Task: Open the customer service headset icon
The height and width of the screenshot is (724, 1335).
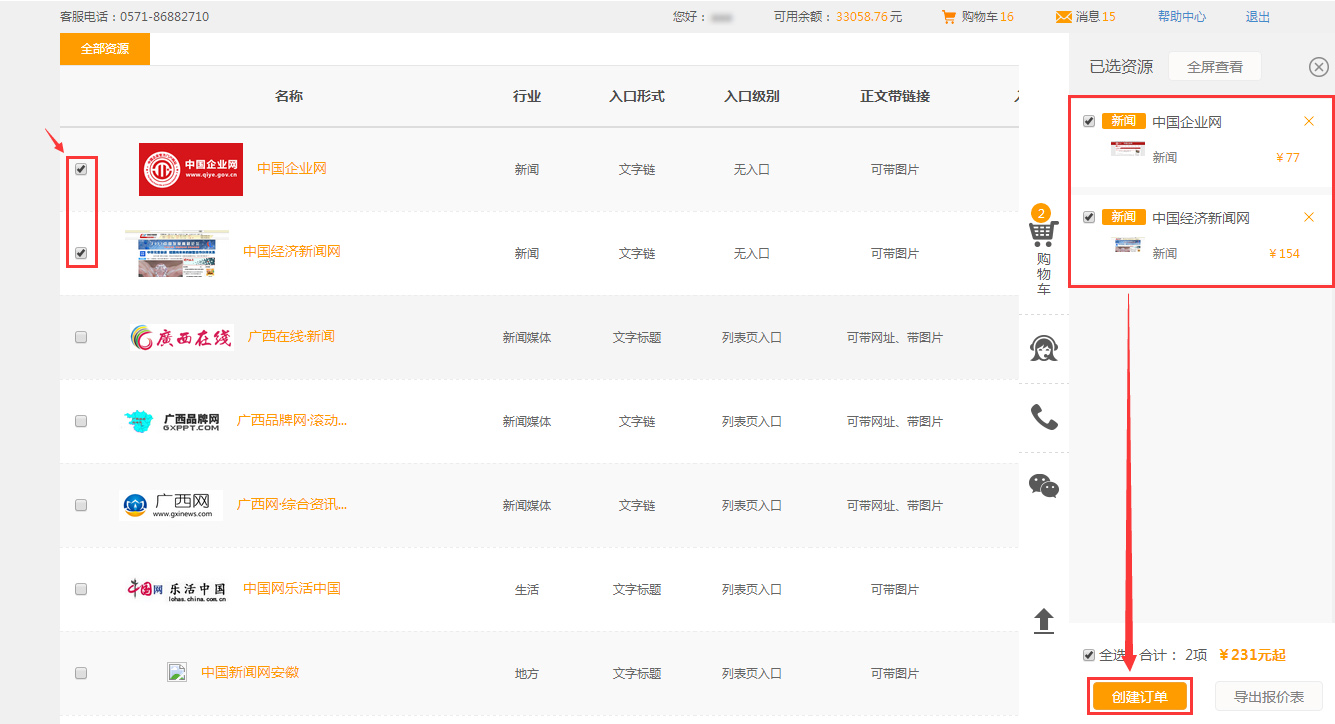Action: (x=1044, y=349)
